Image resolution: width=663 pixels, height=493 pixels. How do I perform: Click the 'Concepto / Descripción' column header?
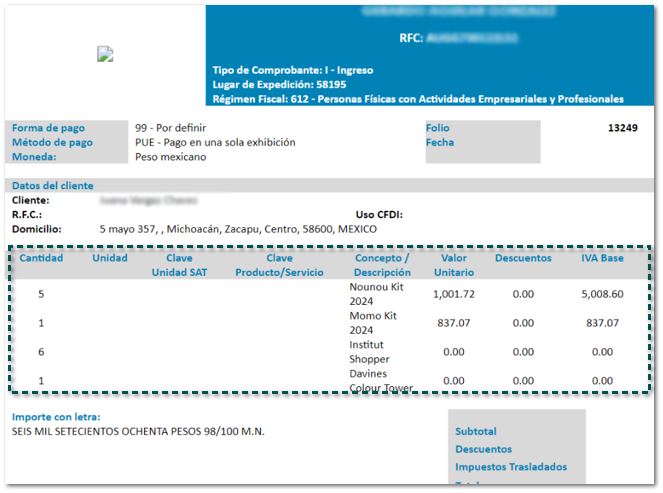382,265
